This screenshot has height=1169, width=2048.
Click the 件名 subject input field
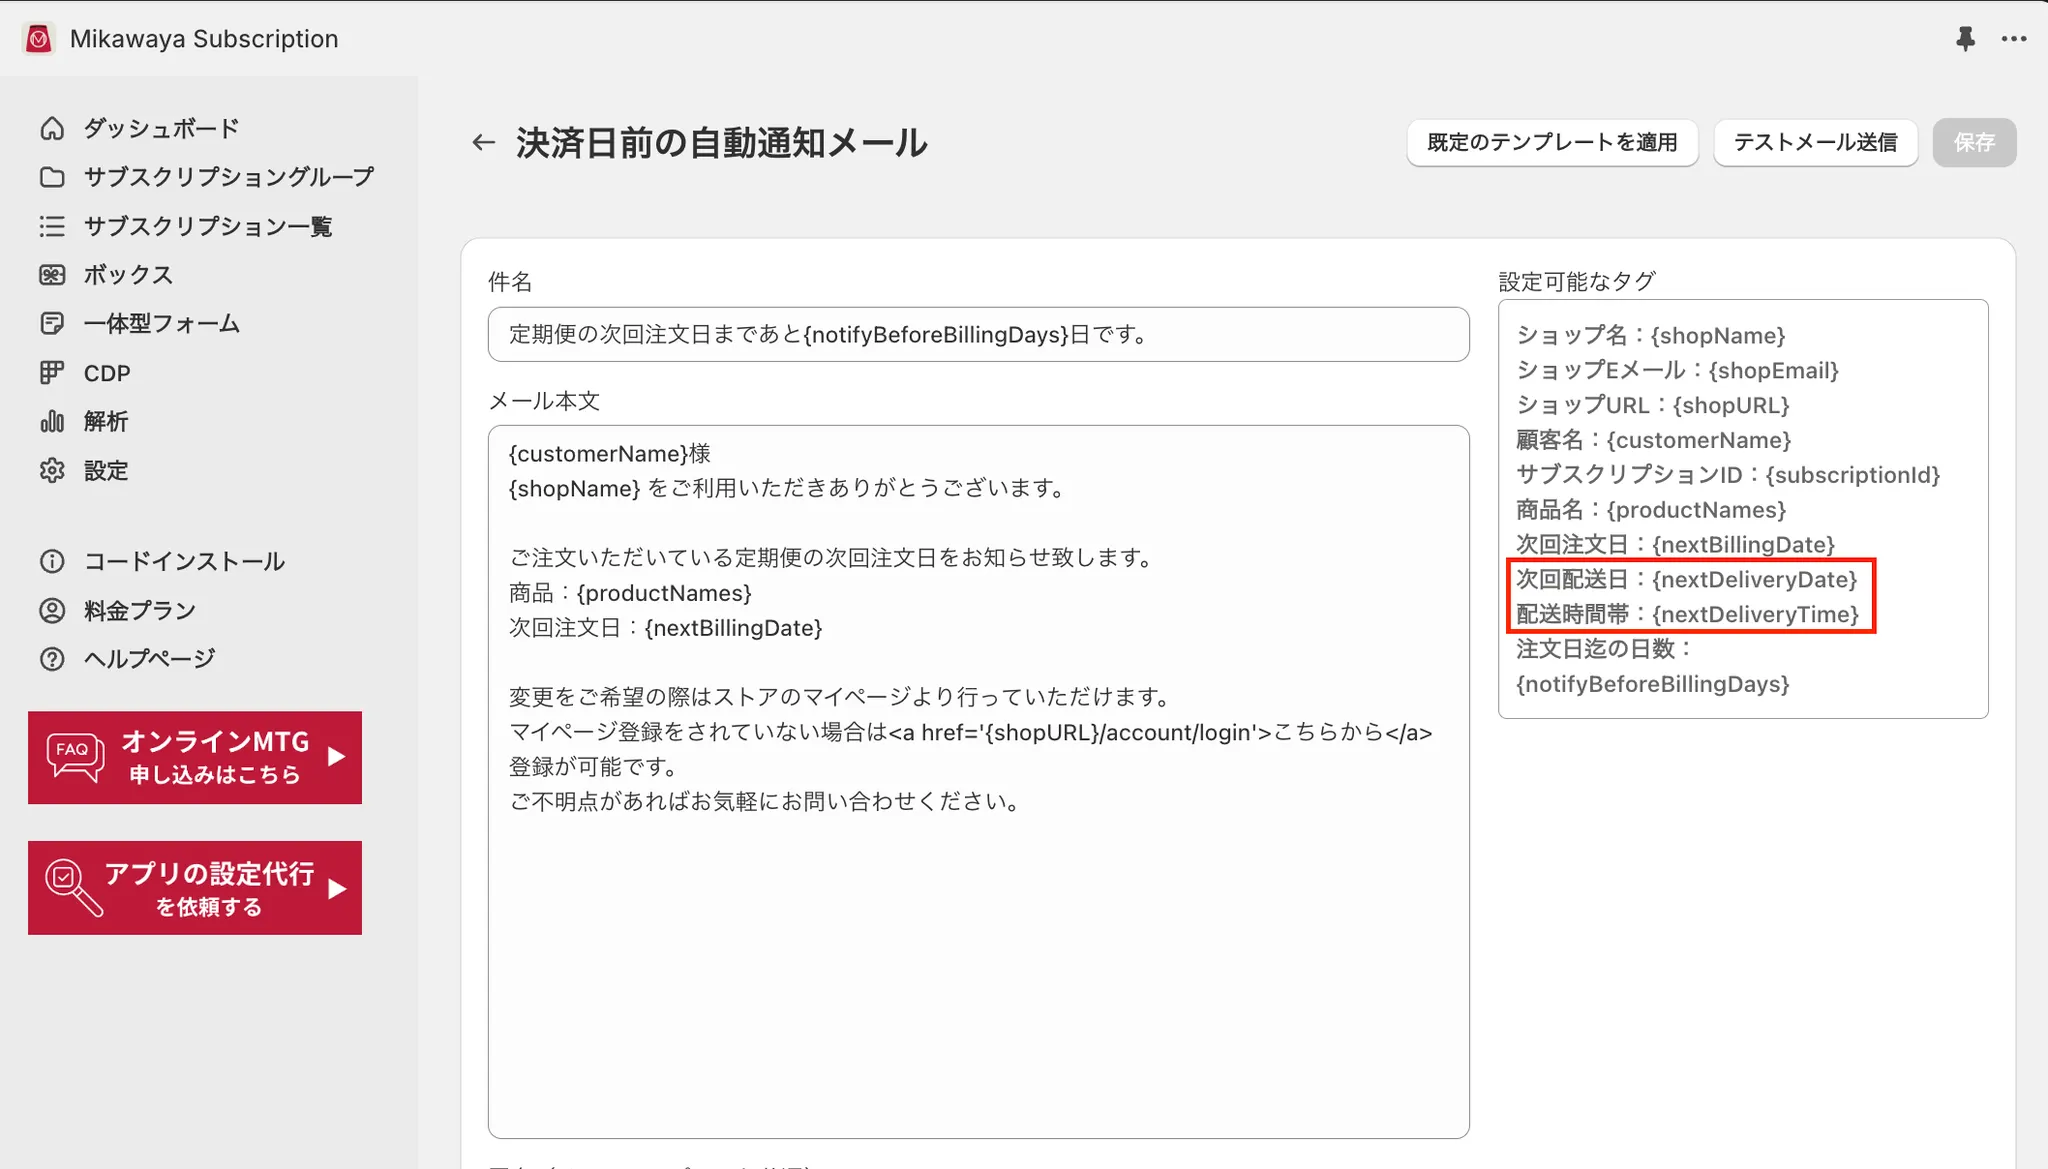[x=978, y=334]
